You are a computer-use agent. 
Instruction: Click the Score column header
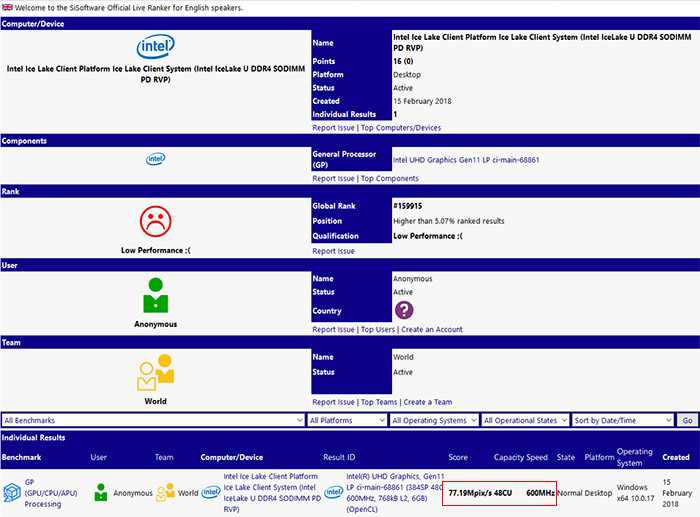coord(458,457)
